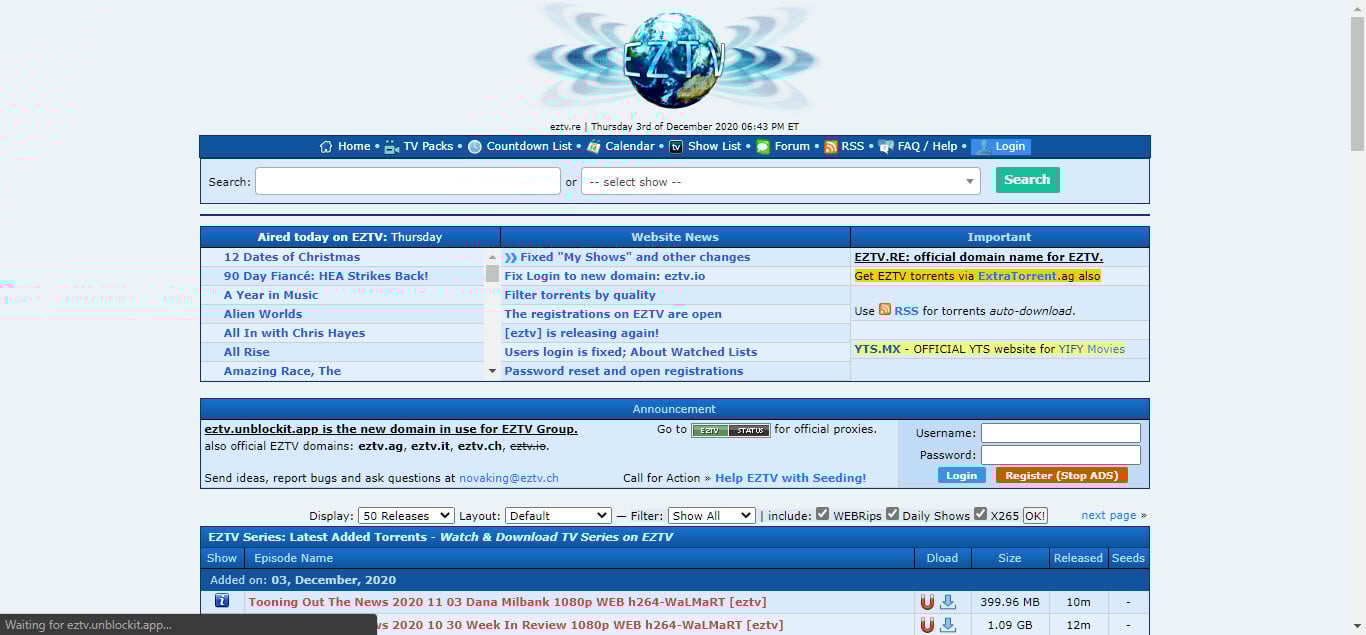The width and height of the screenshot is (1366, 635).
Task: Click the user icon beside the navigation-bar Login
Action: pyautogui.click(x=983, y=147)
